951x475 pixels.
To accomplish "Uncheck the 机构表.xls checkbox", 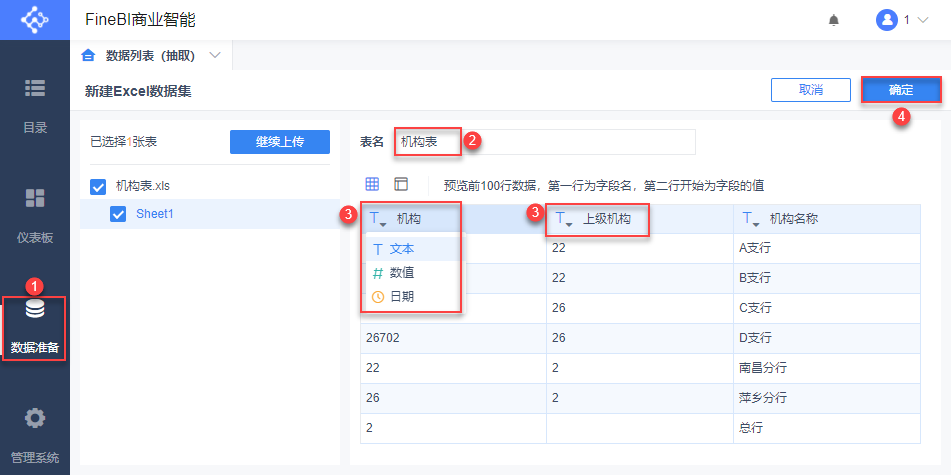I will point(98,186).
